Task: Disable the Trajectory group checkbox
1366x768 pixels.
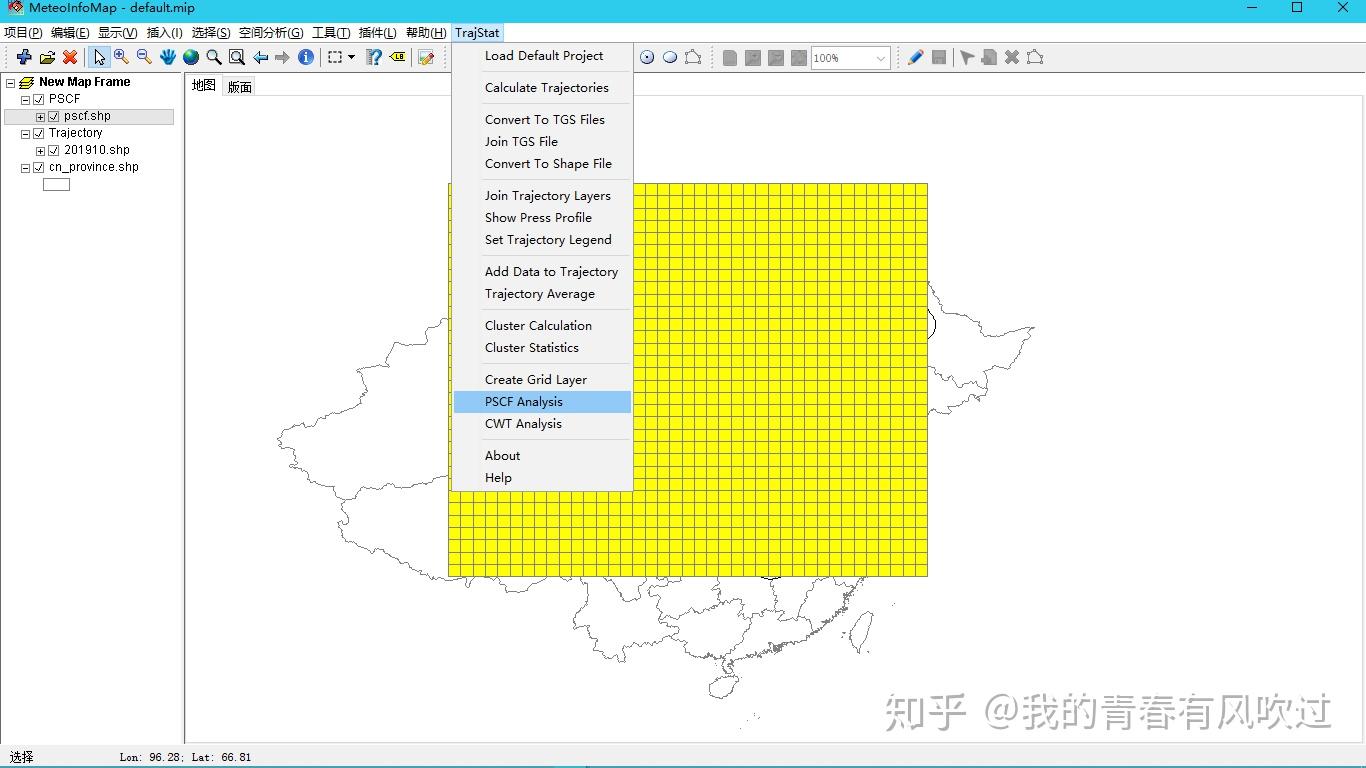Action: (x=38, y=132)
